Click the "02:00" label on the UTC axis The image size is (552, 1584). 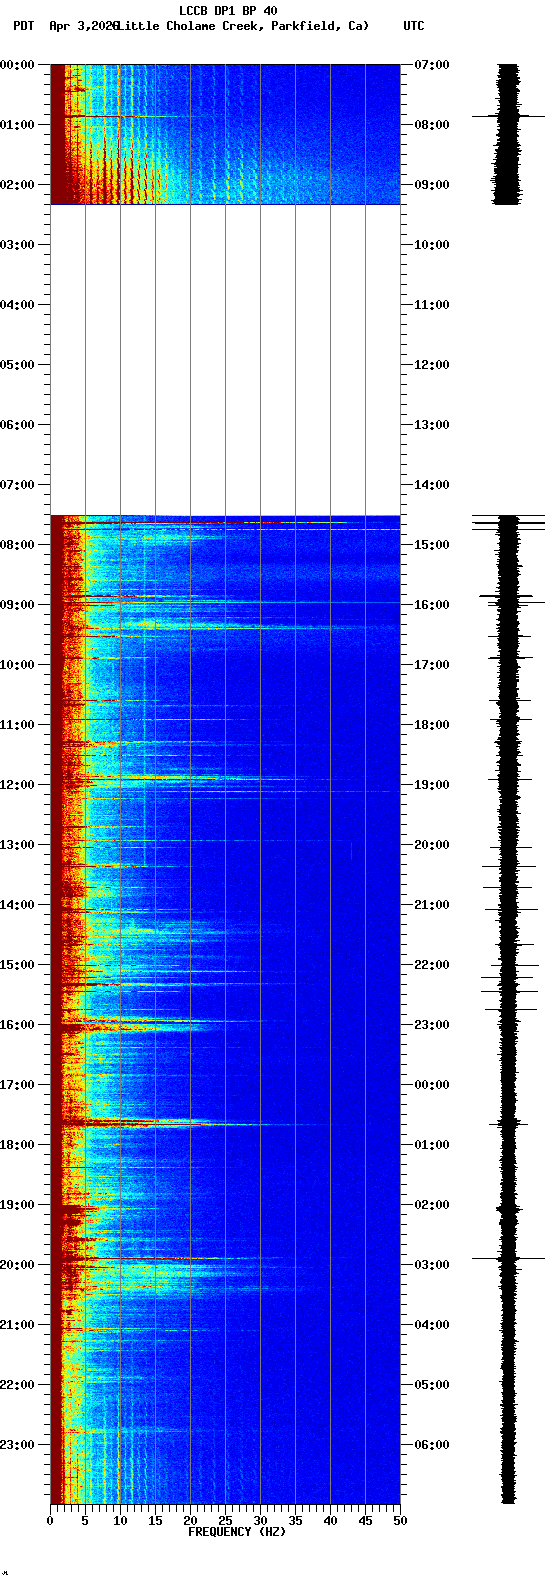[432, 1205]
